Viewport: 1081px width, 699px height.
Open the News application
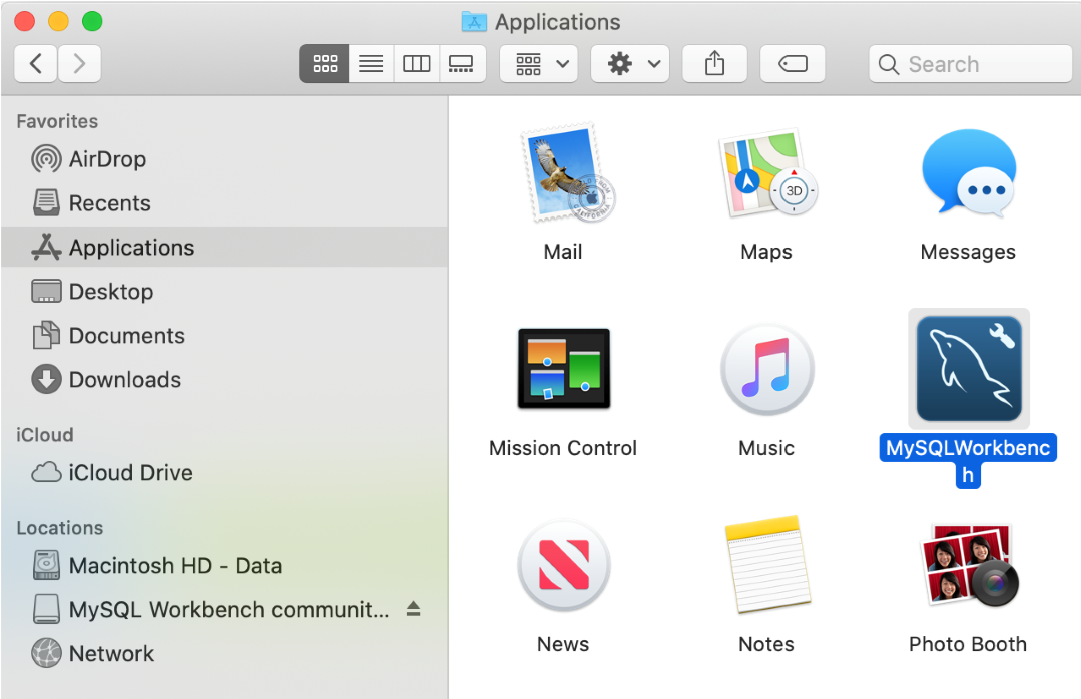click(x=563, y=565)
